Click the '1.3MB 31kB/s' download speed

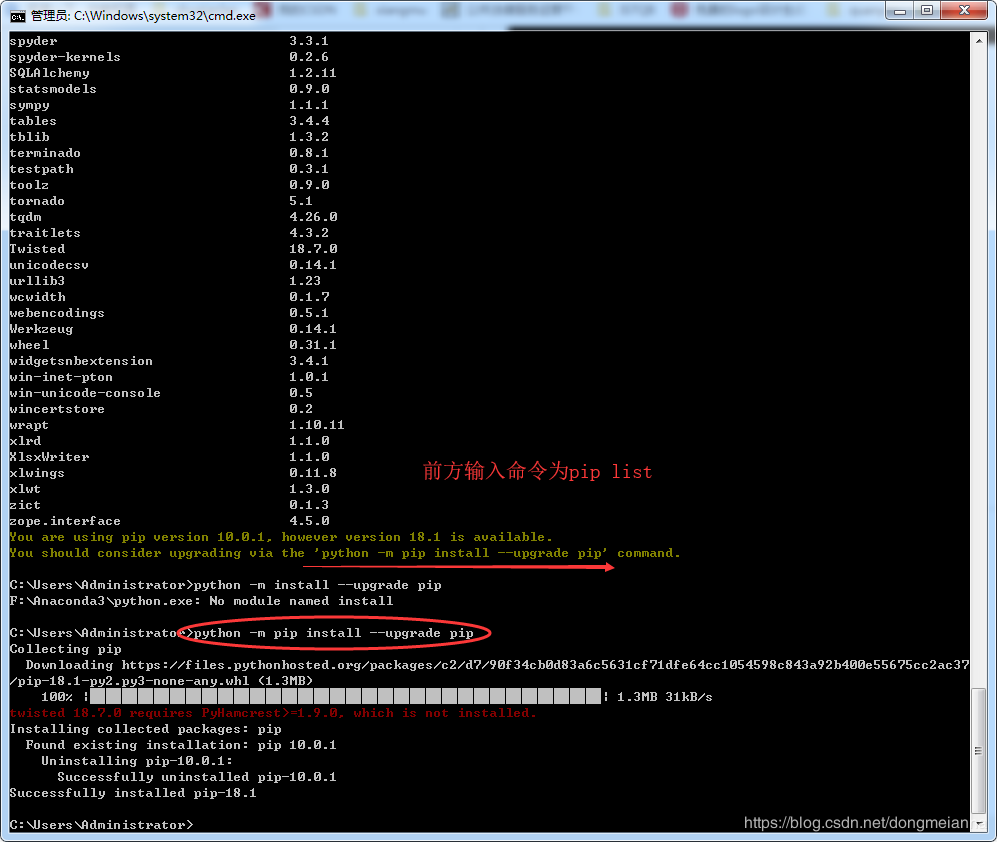[x=664, y=697]
